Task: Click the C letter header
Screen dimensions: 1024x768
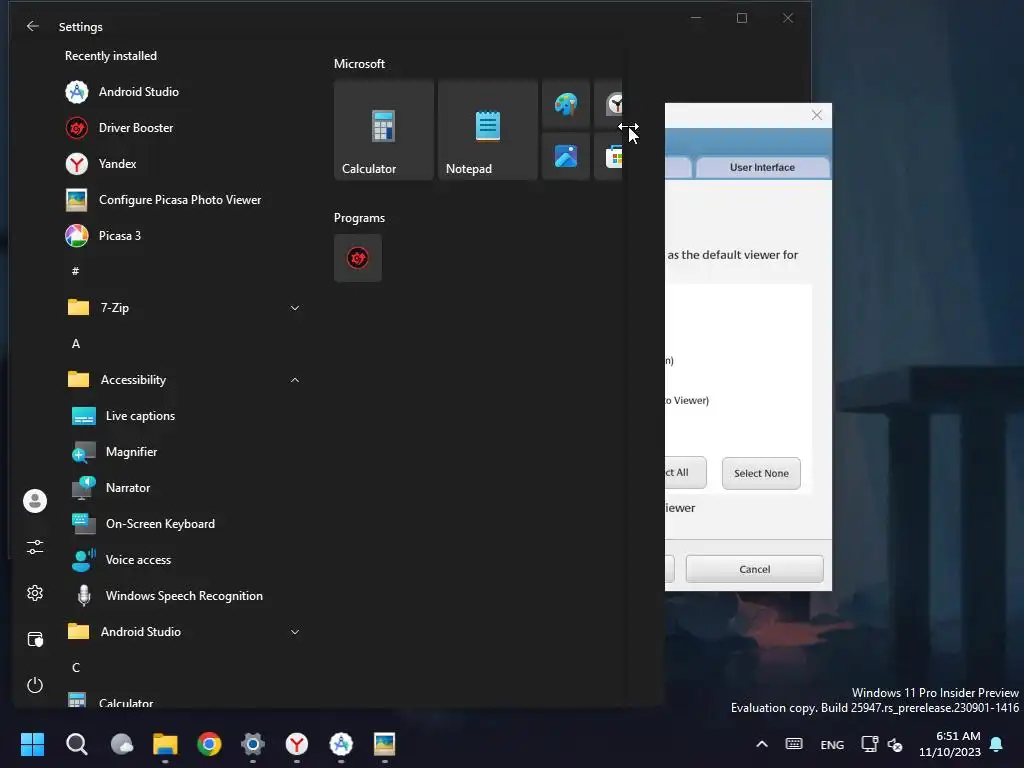Action: pyautogui.click(x=76, y=667)
